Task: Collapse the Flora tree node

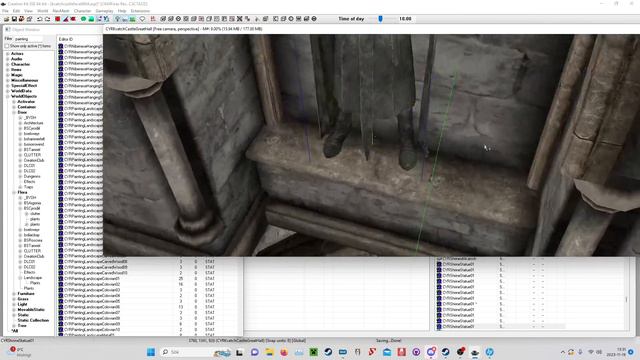Action: 14,192
